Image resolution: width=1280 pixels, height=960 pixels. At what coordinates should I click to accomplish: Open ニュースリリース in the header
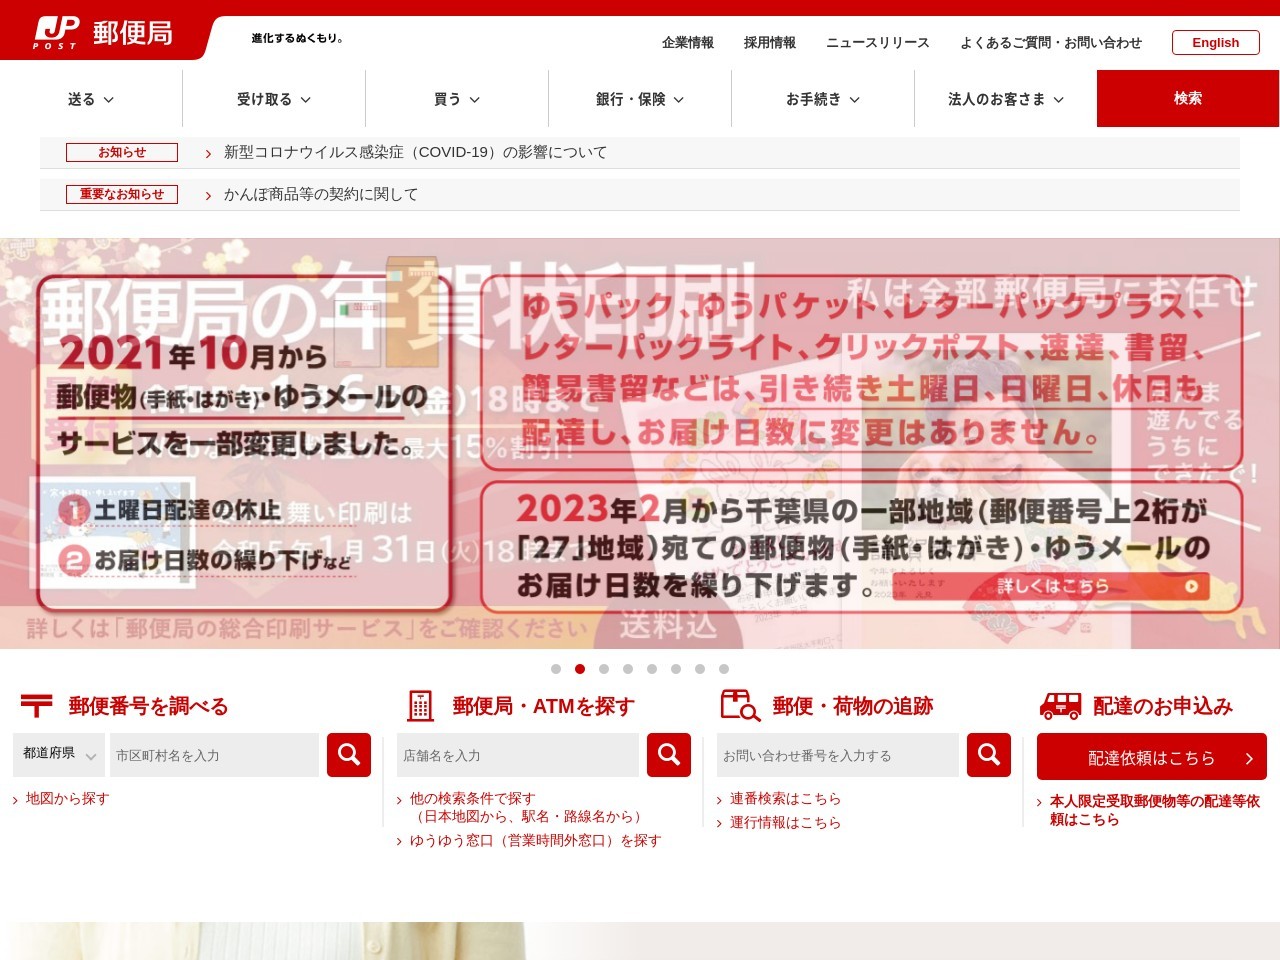(878, 43)
